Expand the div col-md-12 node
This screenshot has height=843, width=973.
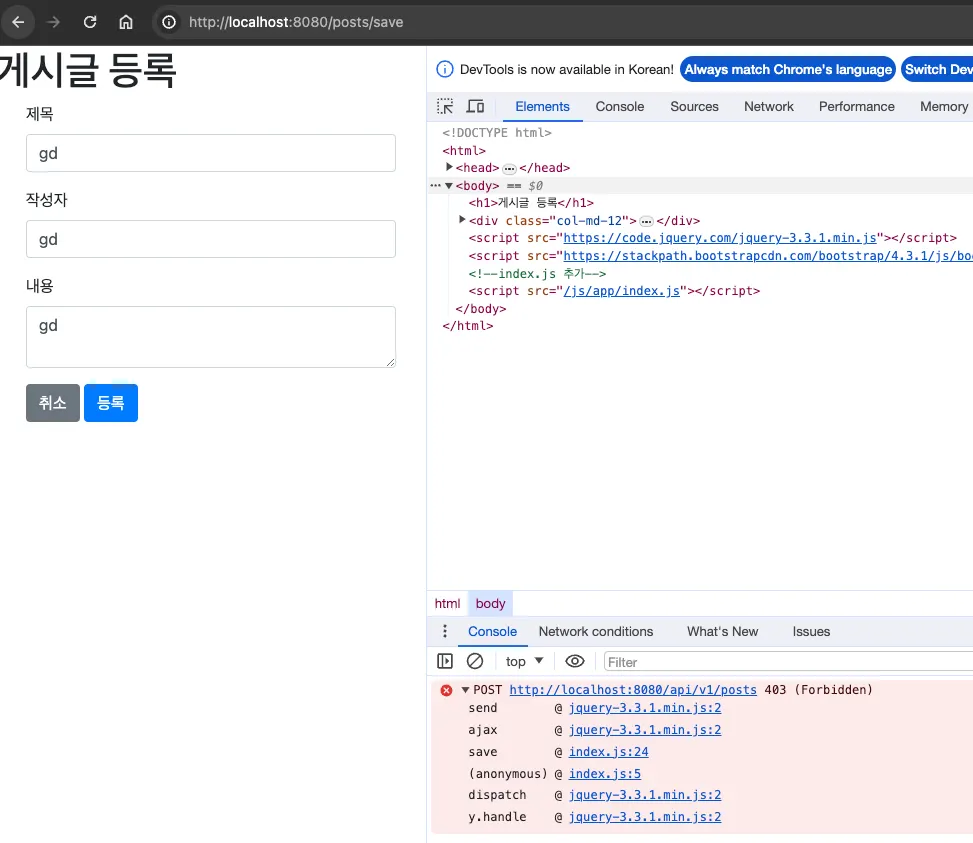[x=462, y=220]
